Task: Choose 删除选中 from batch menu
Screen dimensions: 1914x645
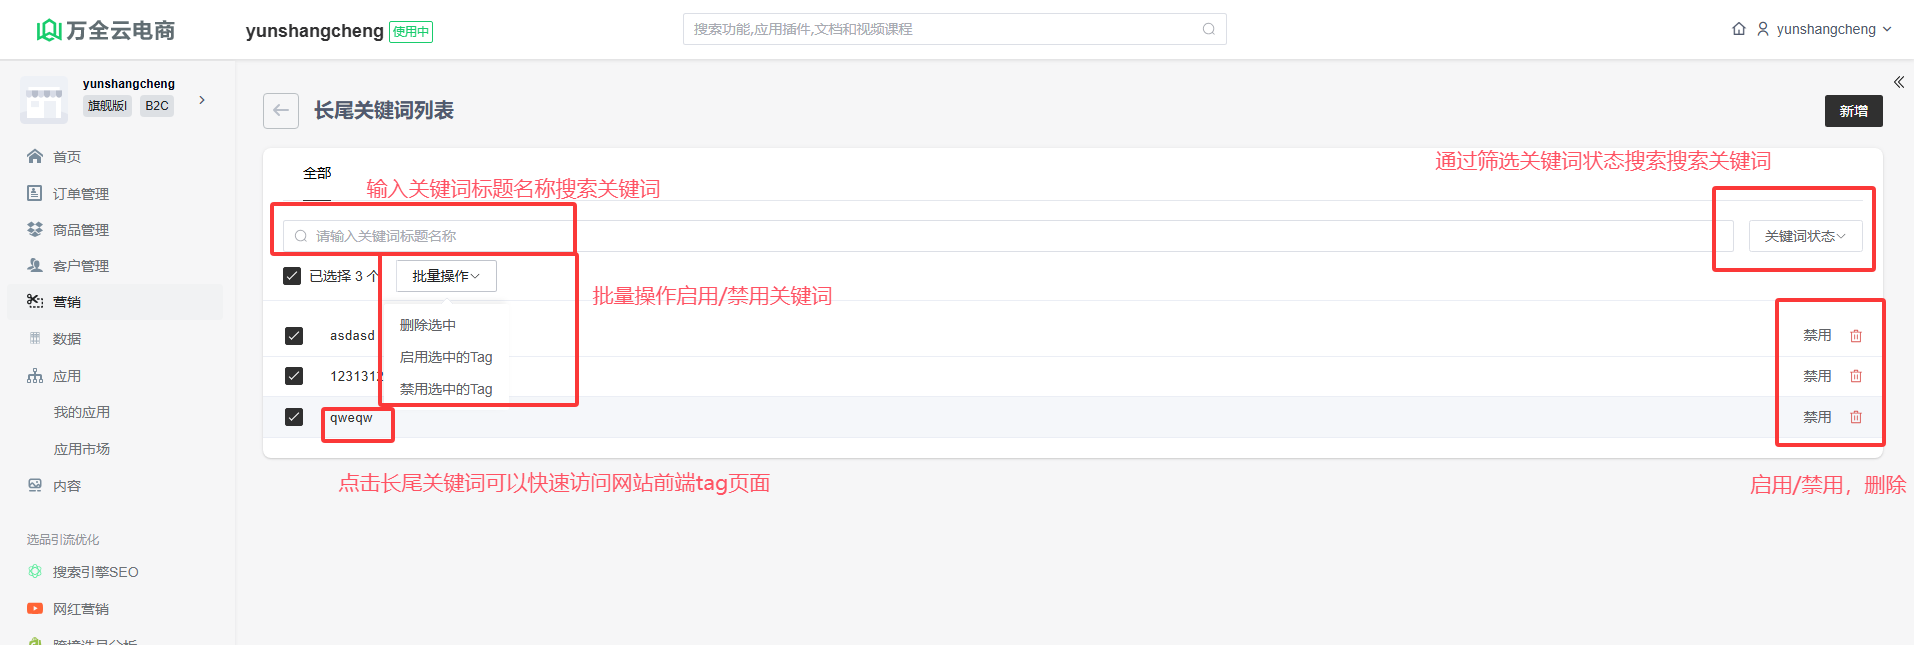Action: click(428, 325)
